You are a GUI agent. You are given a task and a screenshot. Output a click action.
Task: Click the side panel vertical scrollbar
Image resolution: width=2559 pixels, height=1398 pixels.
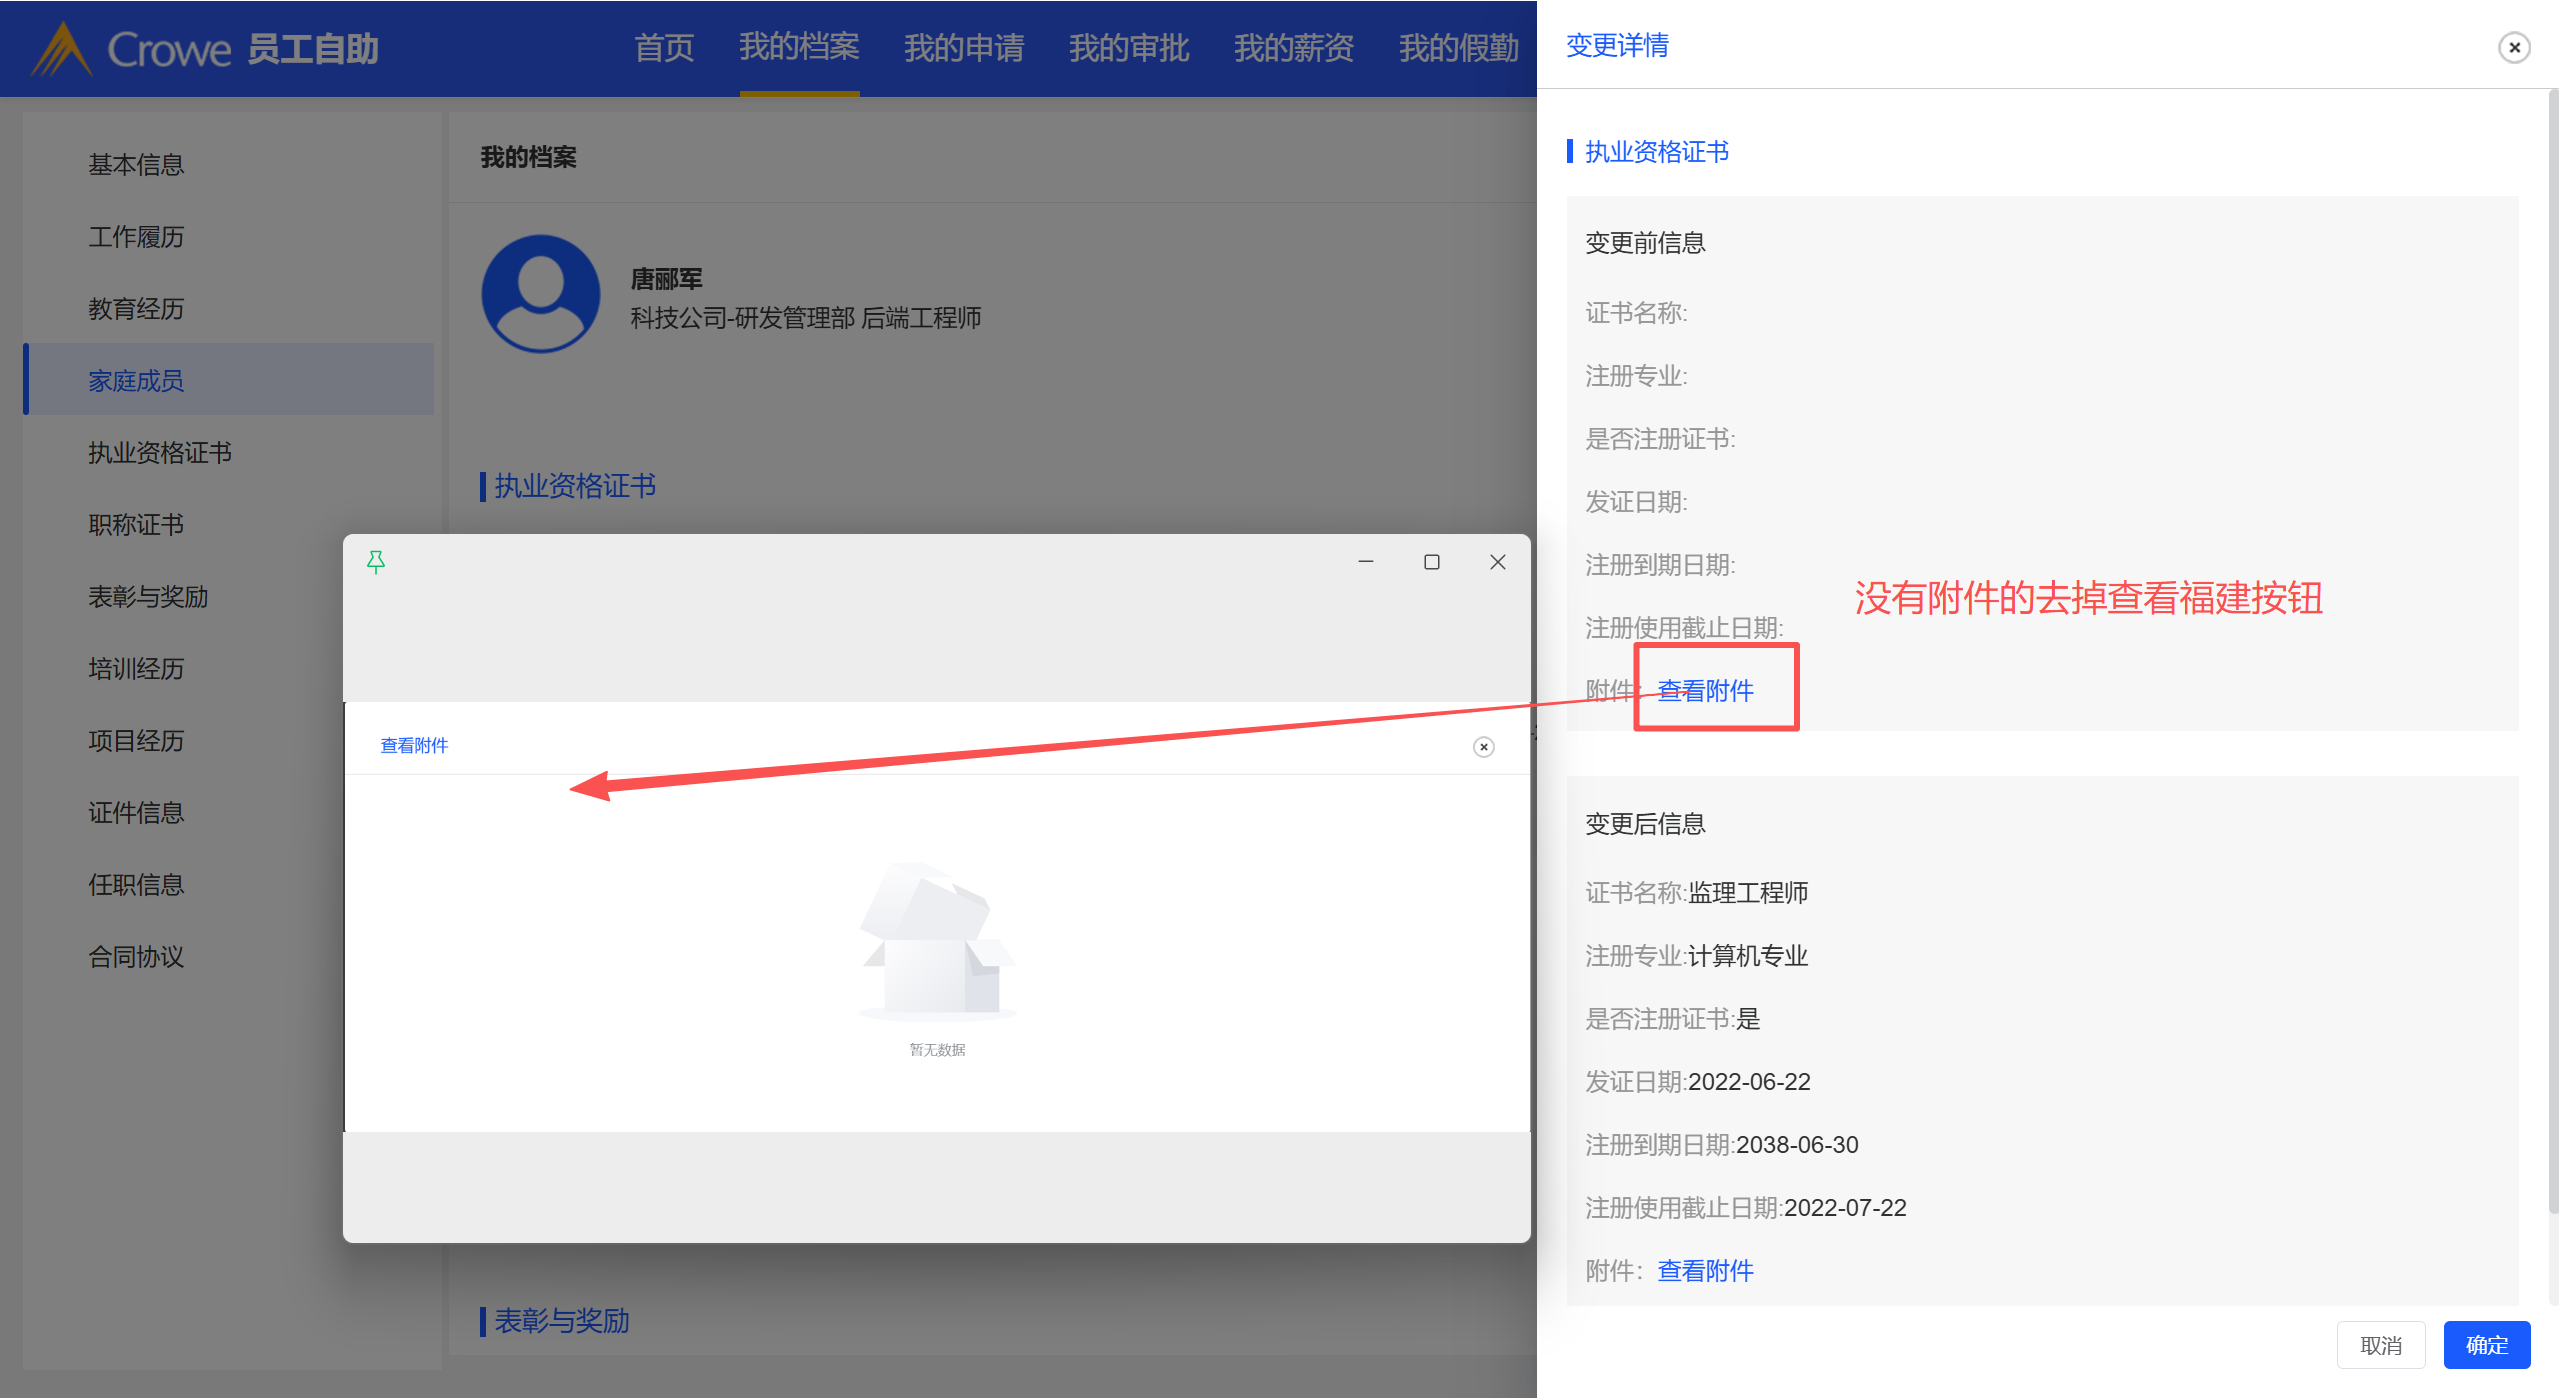click(x=2552, y=650)
